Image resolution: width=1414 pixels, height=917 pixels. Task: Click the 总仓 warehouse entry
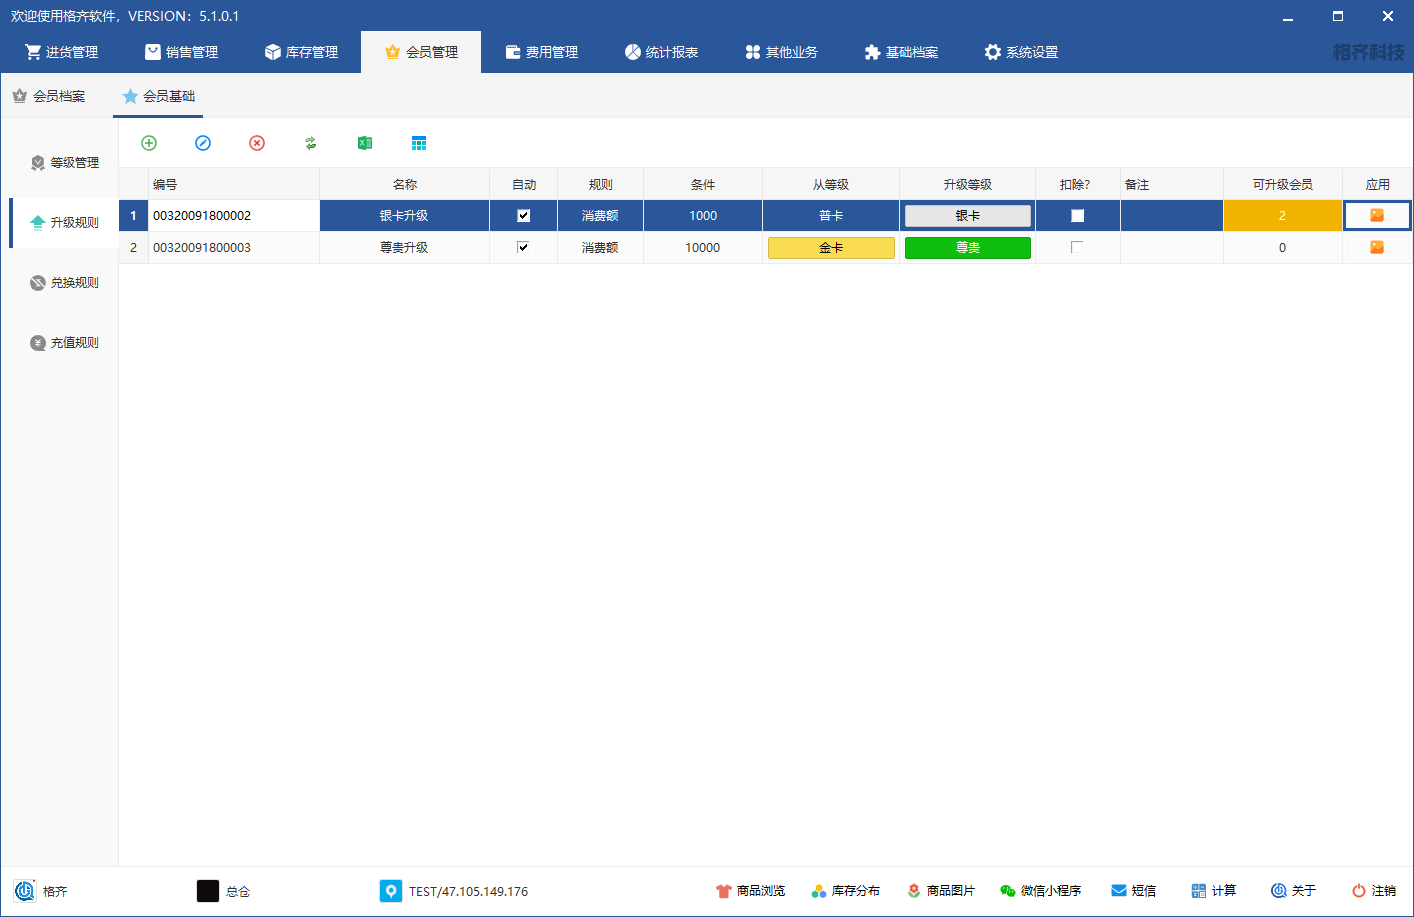[224, 891]
